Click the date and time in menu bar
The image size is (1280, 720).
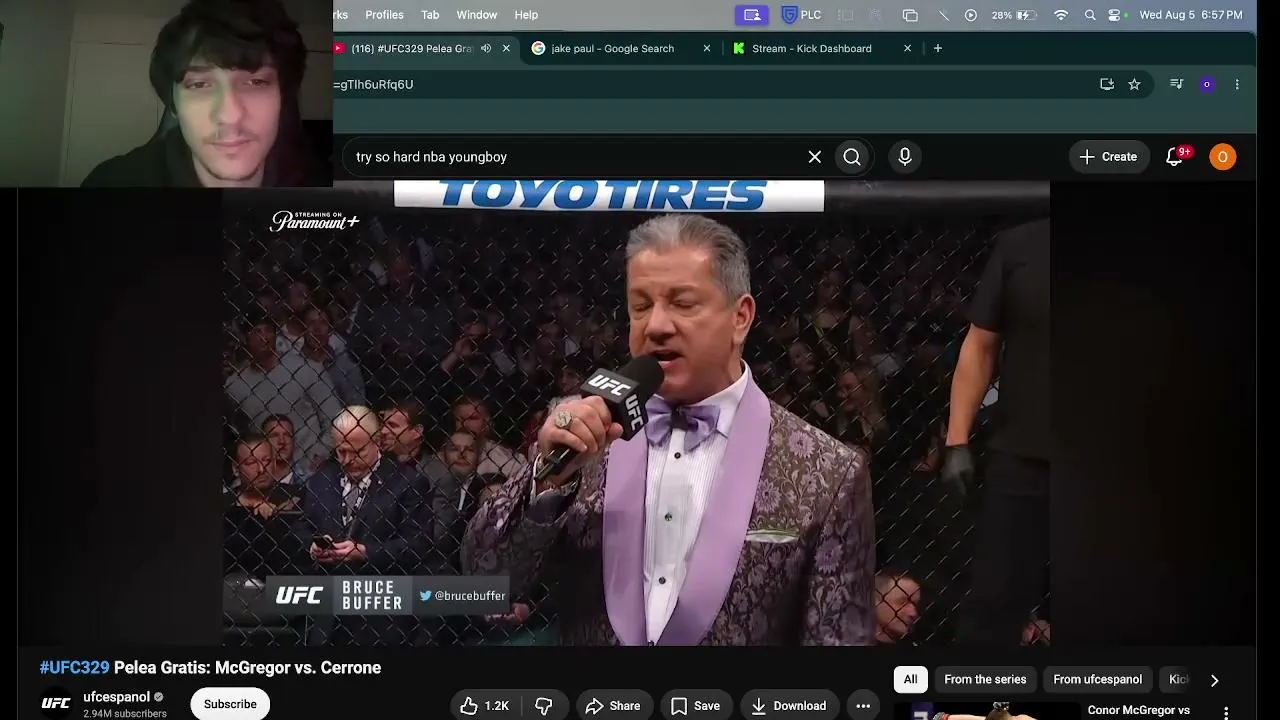[x=1191, y=15]
